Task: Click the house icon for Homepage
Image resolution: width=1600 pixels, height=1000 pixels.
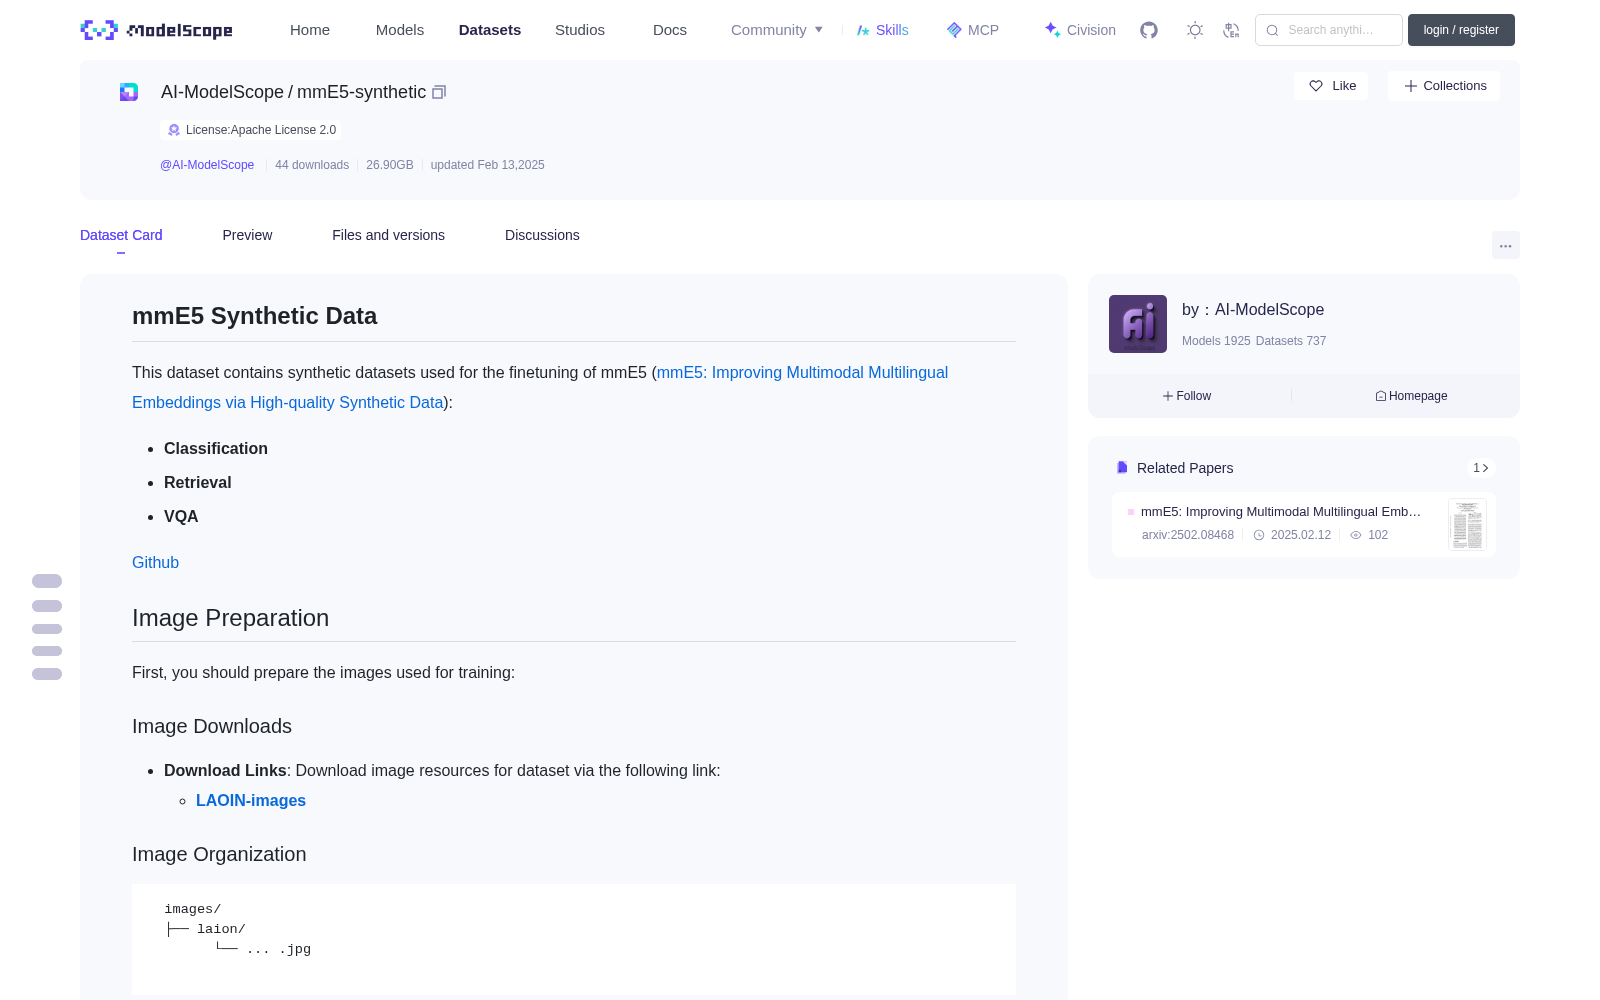Action: (1381, 396)
